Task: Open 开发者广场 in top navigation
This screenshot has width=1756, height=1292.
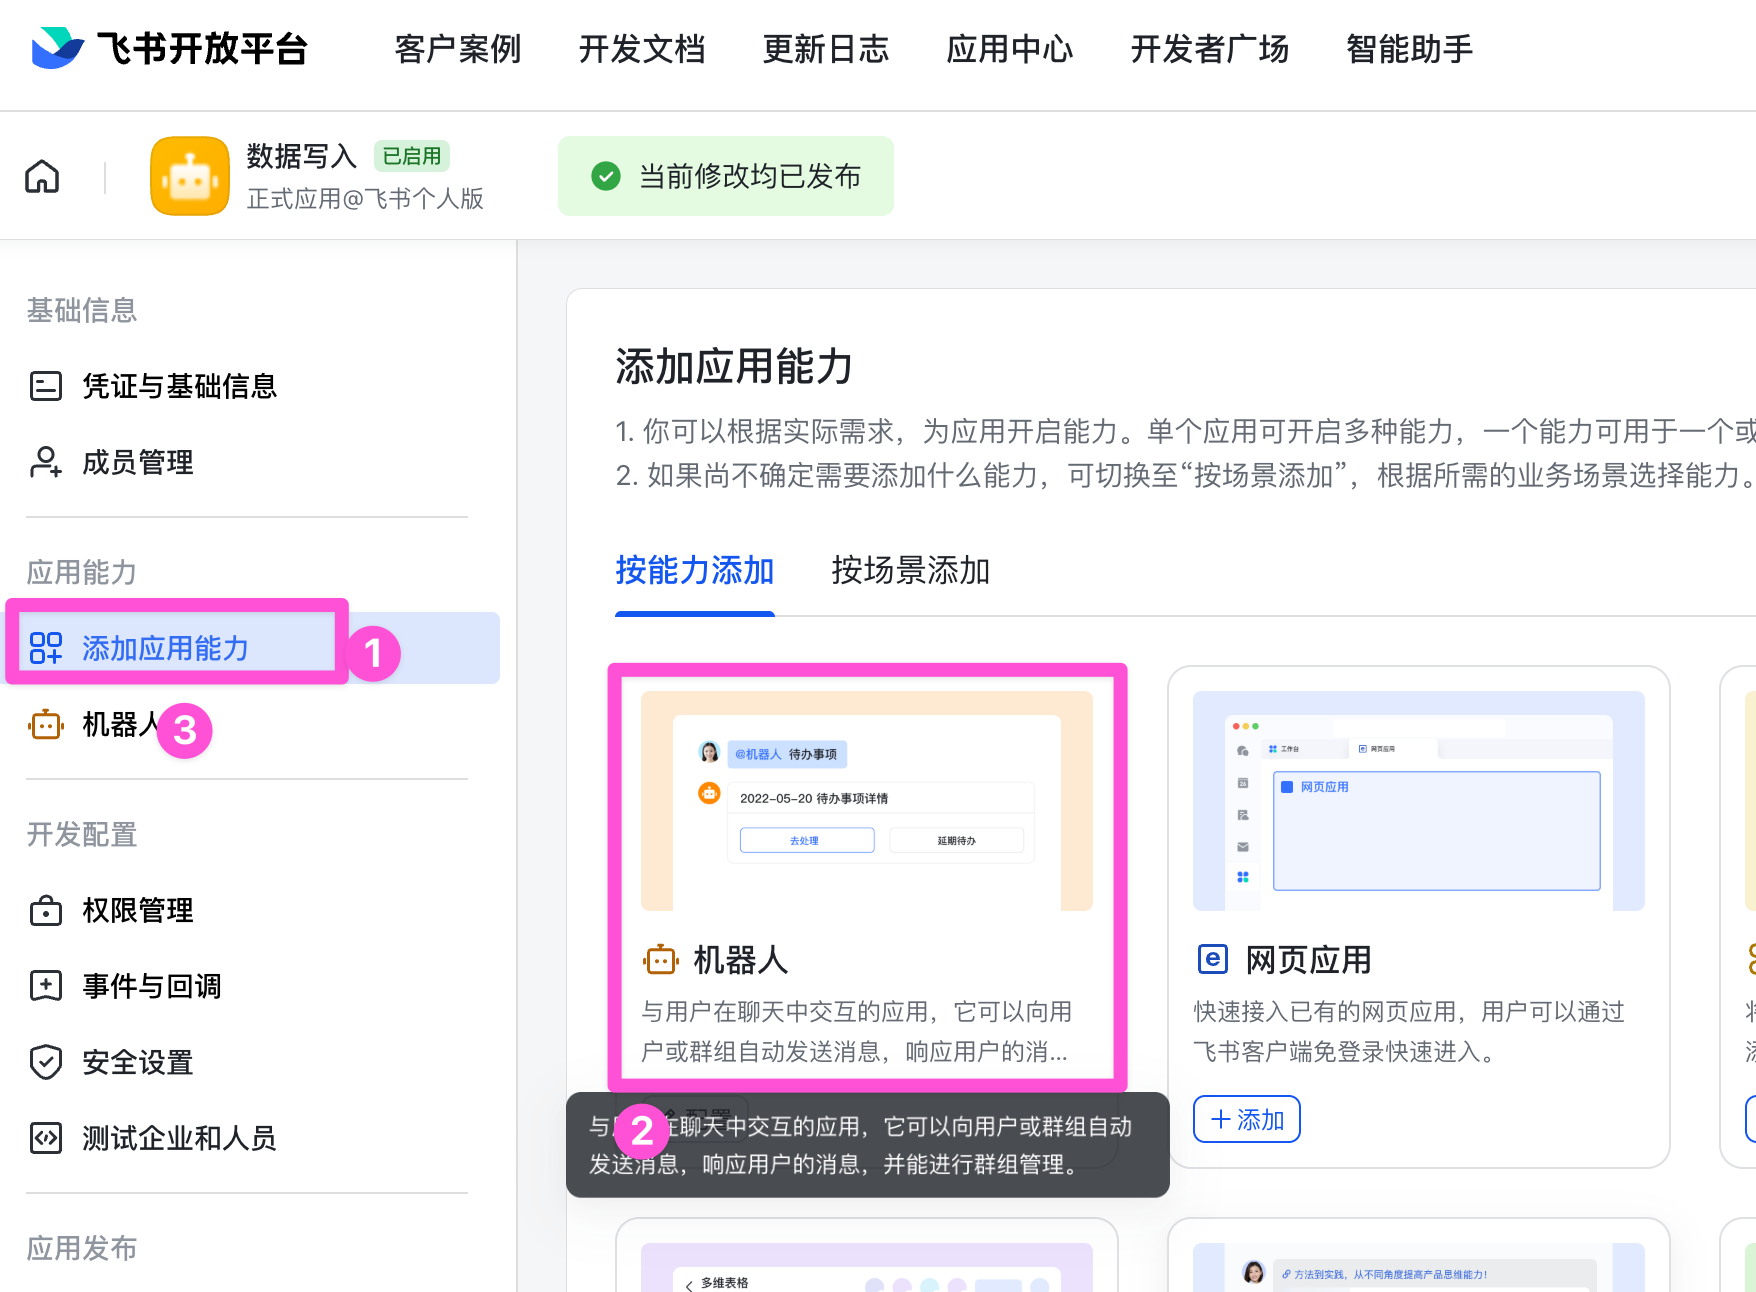Action: [1210, 49]
